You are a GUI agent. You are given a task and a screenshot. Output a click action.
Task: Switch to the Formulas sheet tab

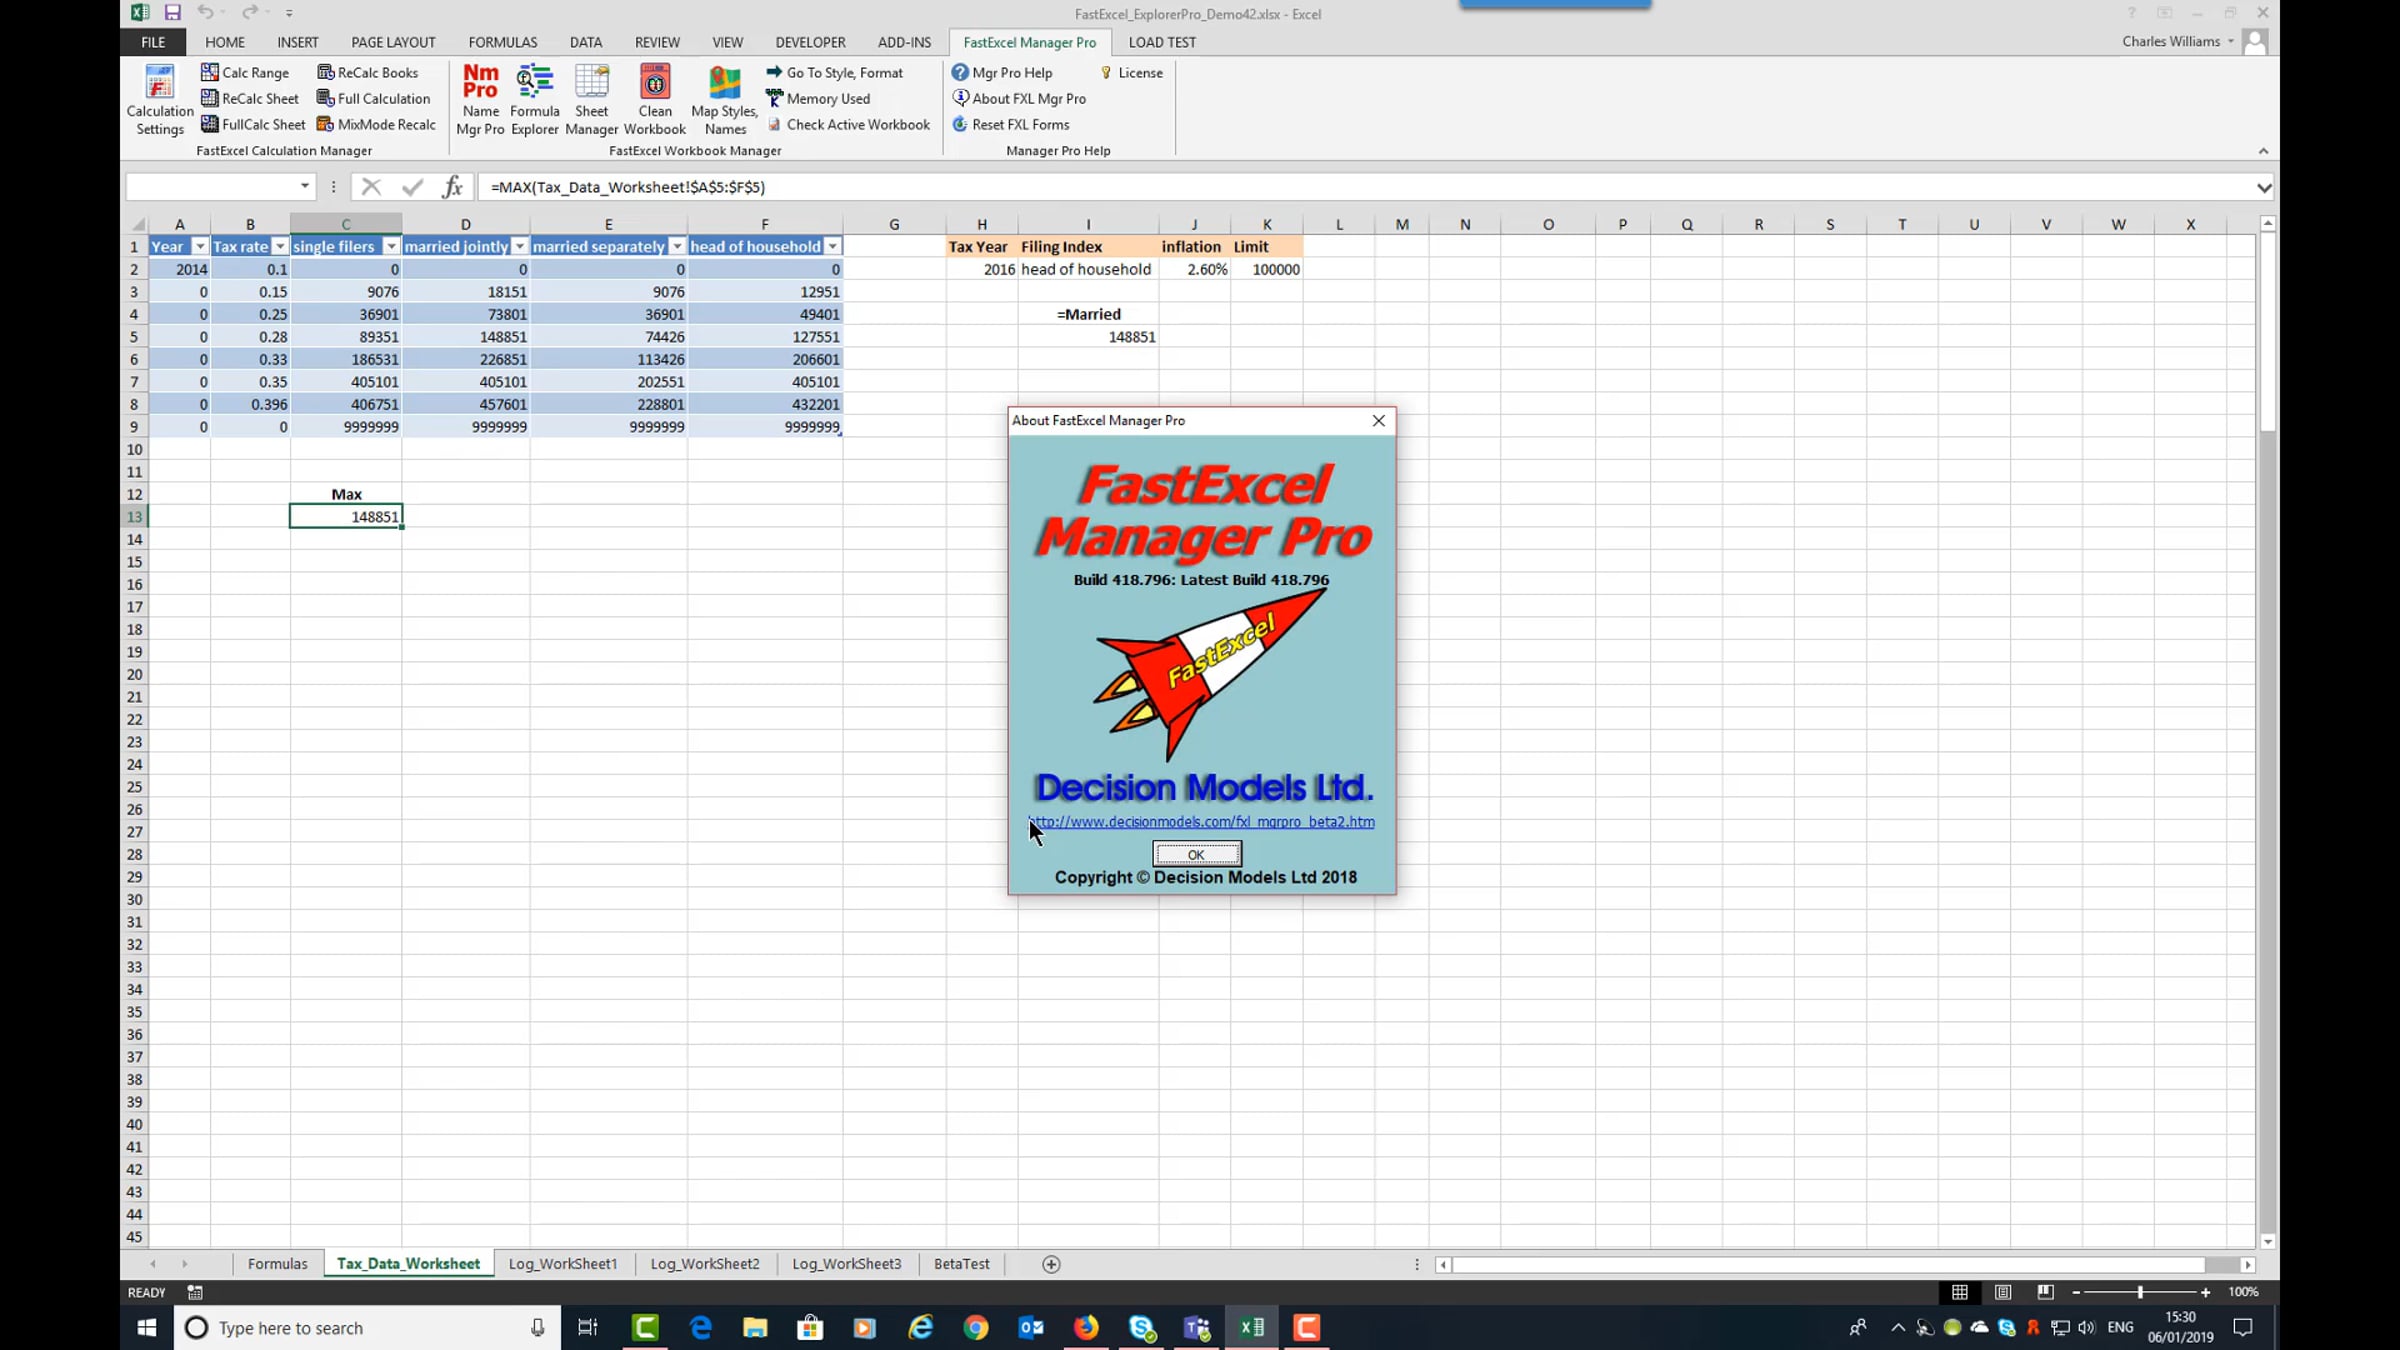(278, 1265)
